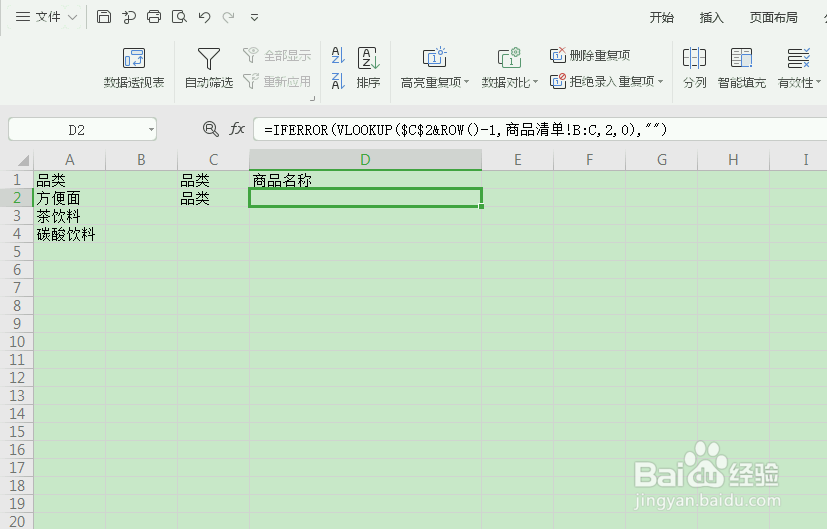Click the export to PDF icon
Screen dimensions: 827x529
point(129,17)
